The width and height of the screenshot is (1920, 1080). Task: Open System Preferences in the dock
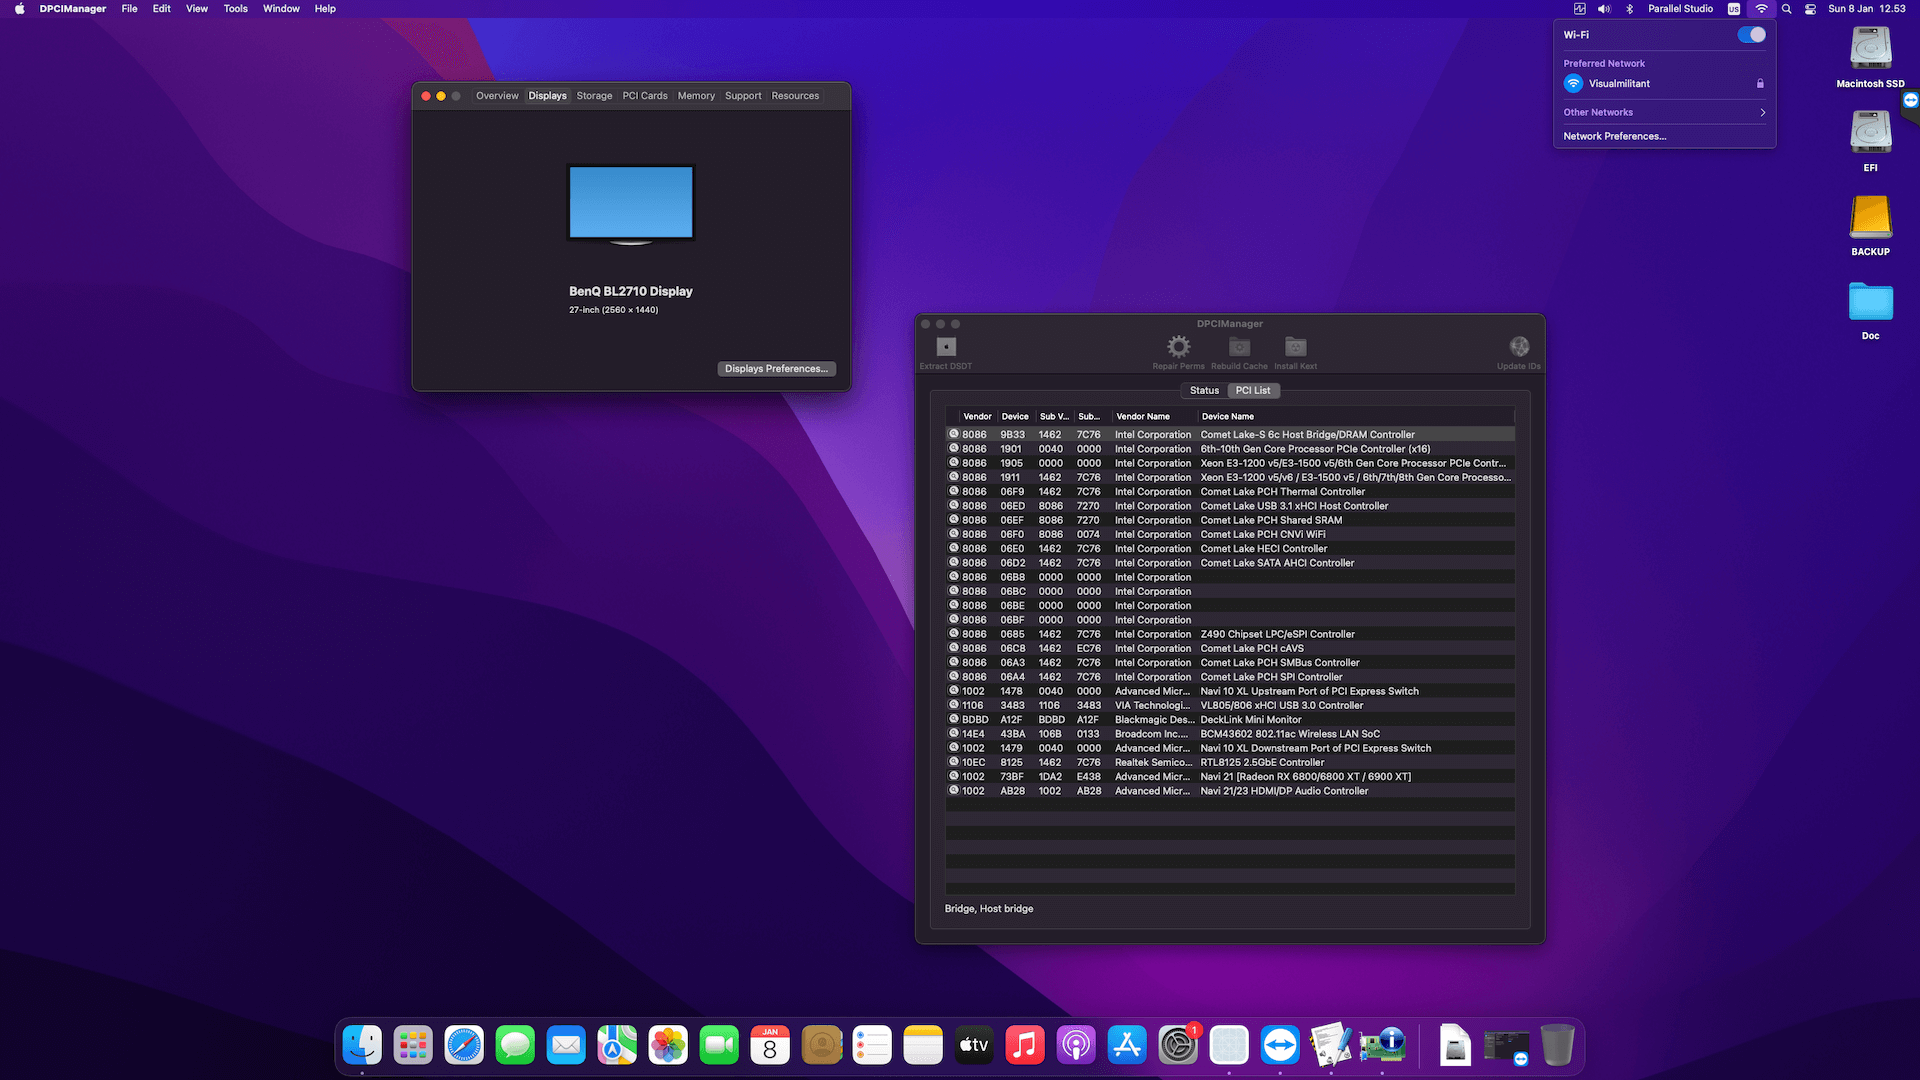click(1178, 1046)
